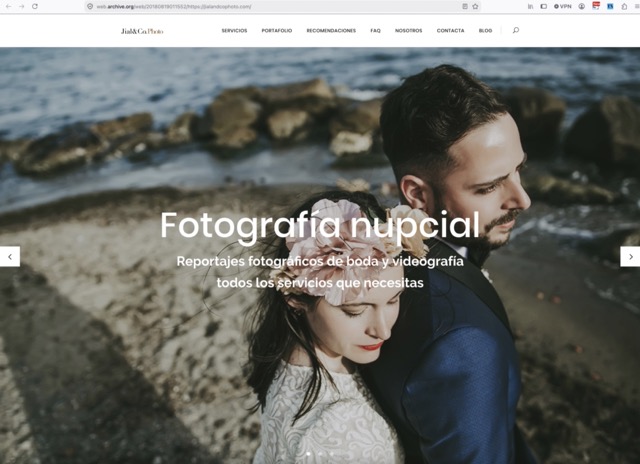Open the CONTACTA menu item
This screenshot has width=640, height=464.
click(451, 31)
